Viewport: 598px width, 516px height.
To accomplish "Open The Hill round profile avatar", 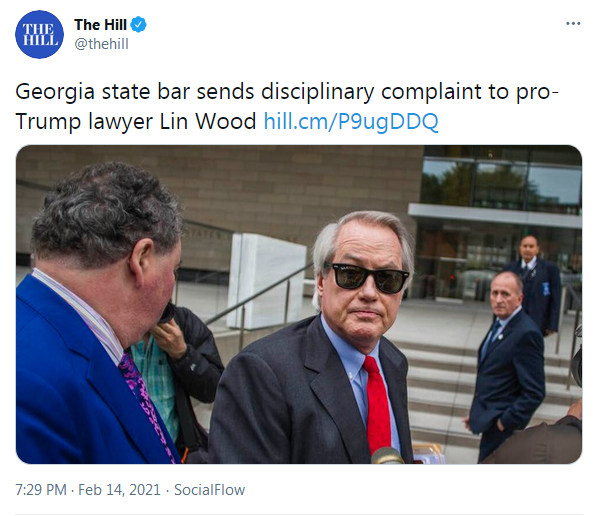I will [x=39, y=34].
